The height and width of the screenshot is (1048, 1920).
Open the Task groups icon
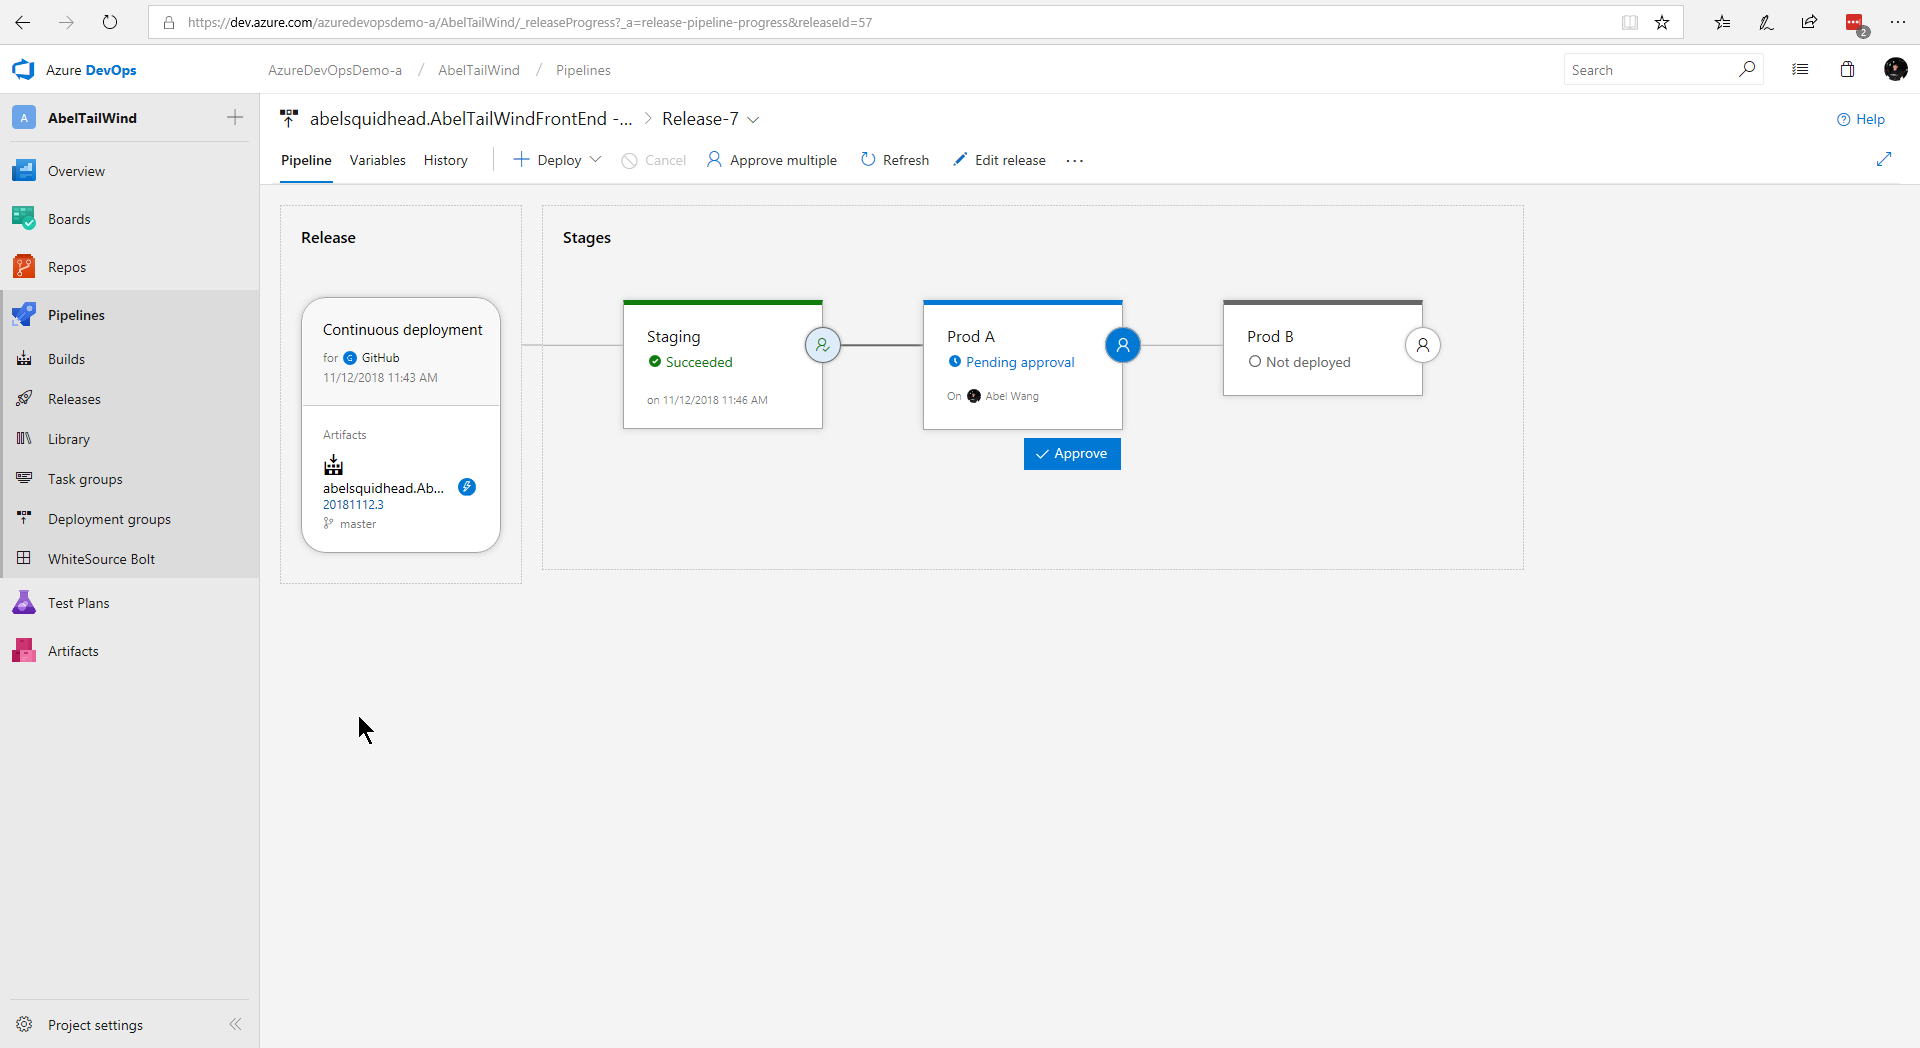[x=24, y=479]
